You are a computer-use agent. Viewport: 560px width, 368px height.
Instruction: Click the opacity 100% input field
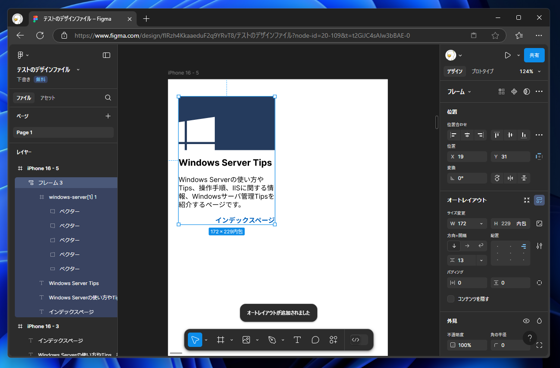(x=467, y=345)
